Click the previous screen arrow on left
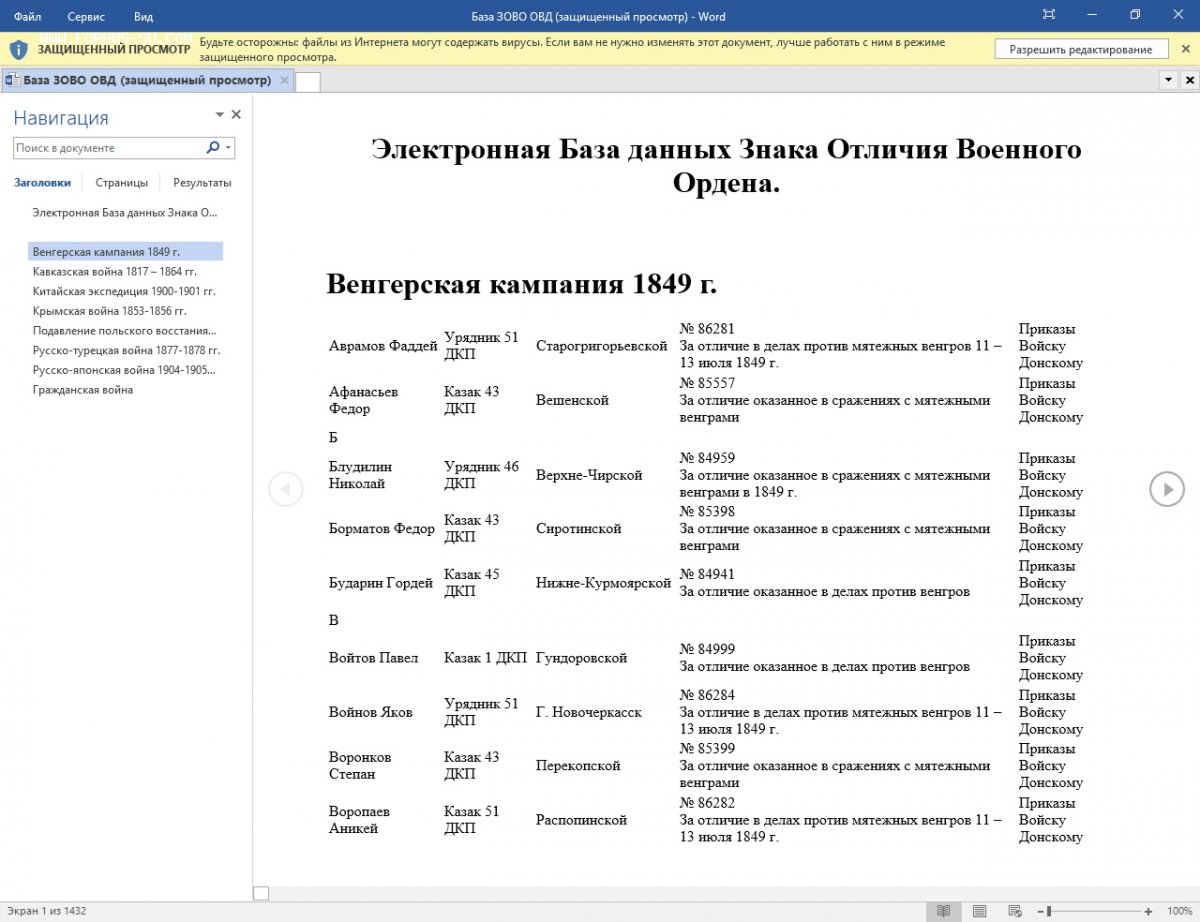Screen dimensions: 1200x922 286,489
